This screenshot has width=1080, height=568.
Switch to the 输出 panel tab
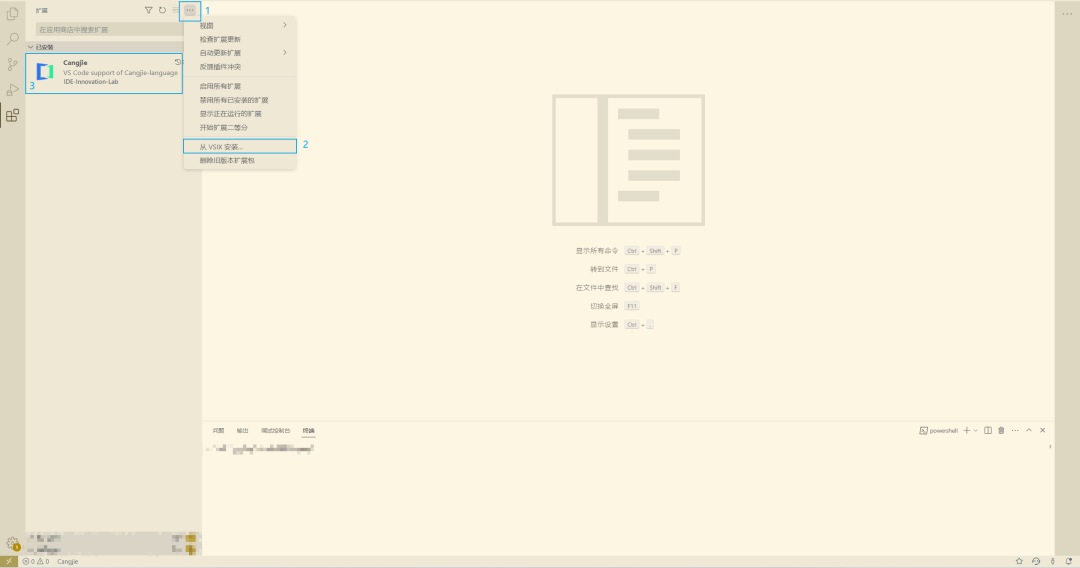pyautogui.click(x=242, y=430)
